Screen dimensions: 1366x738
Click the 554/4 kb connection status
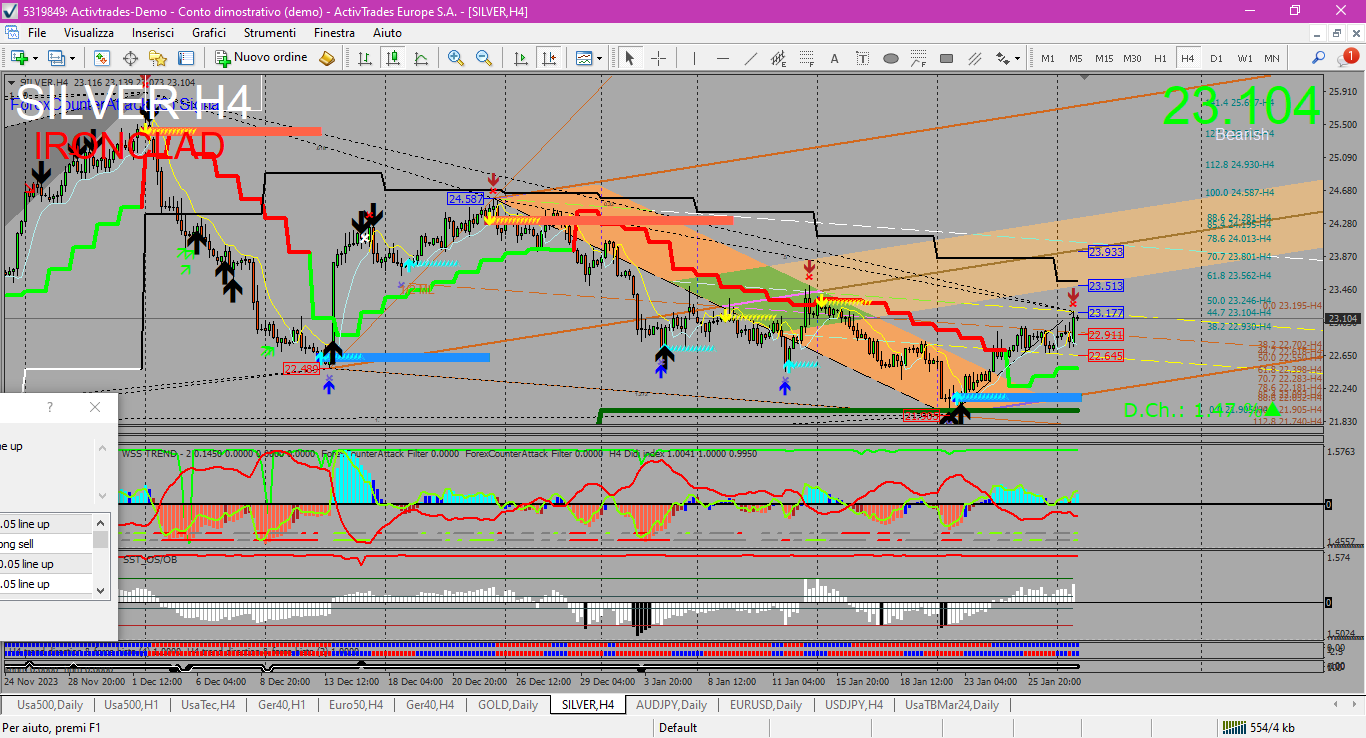pos(1258,727)
